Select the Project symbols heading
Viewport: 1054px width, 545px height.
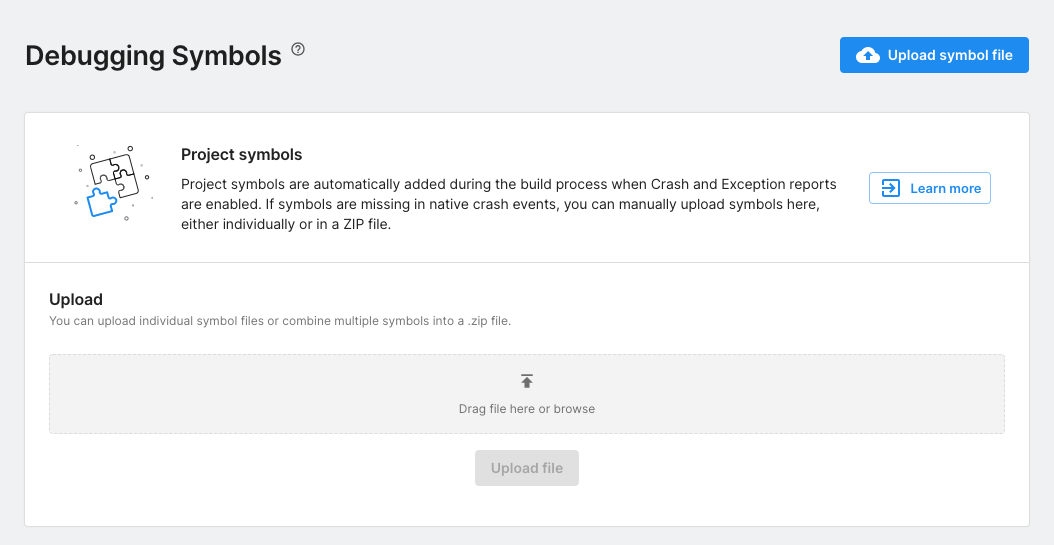coord(241,155)
